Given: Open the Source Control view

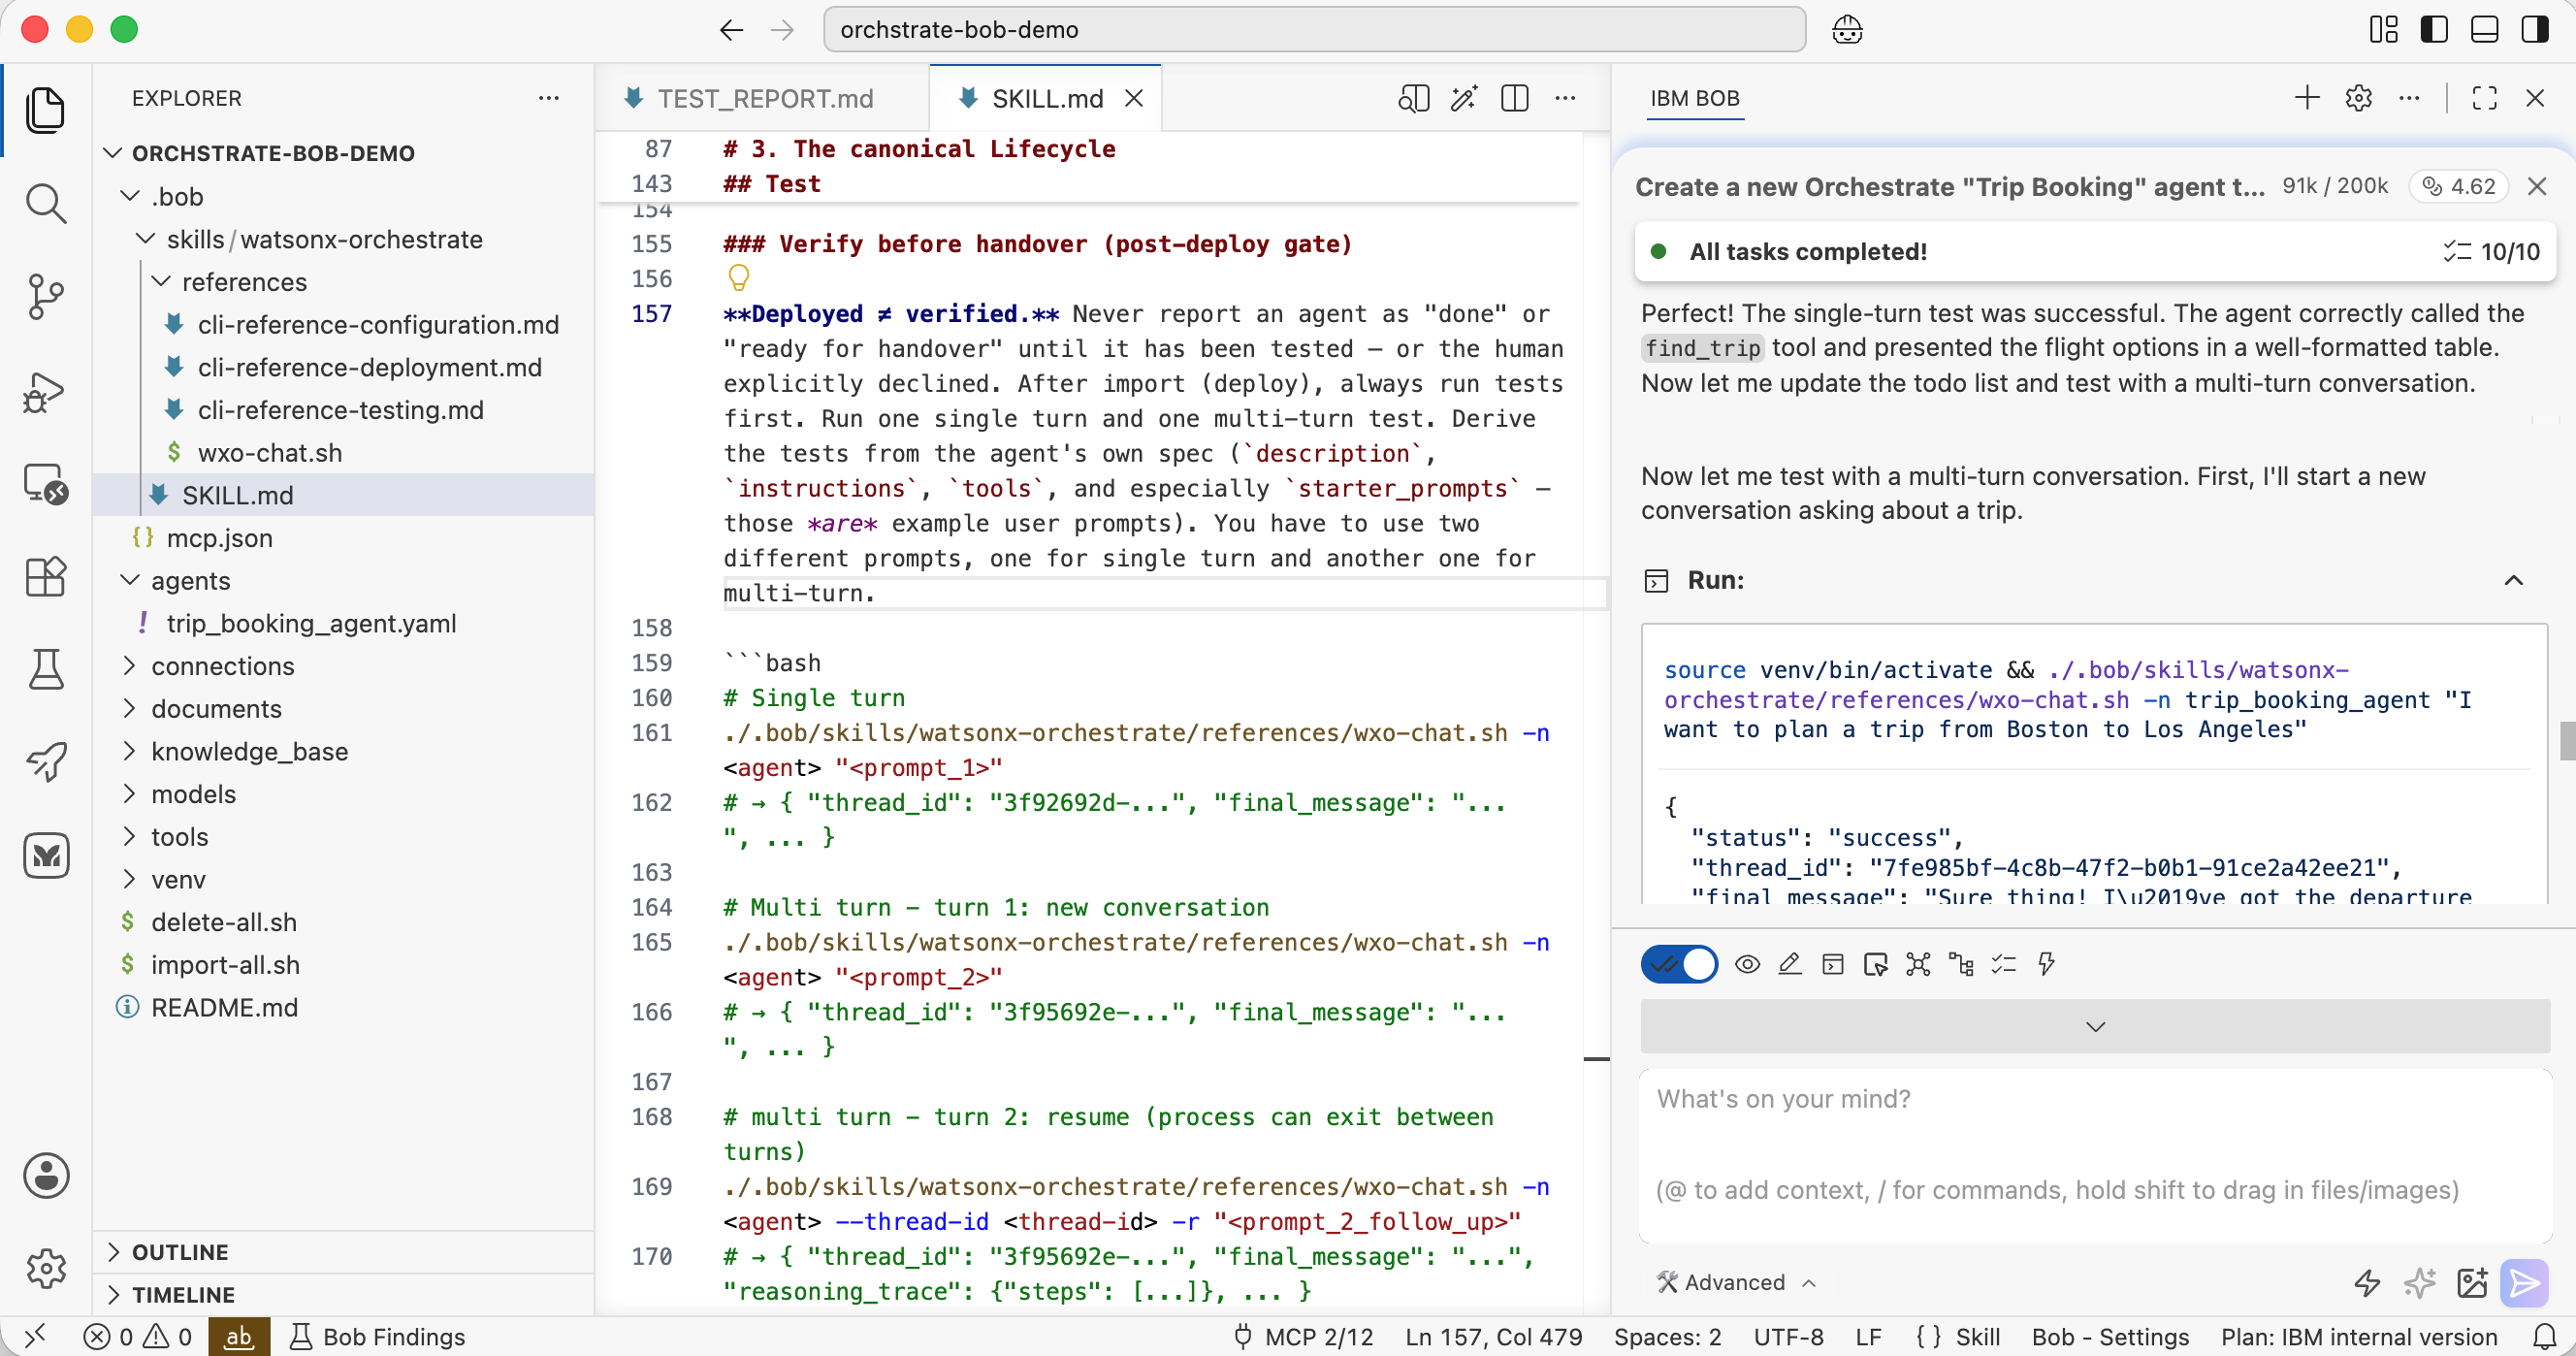Looking at the screenshot, I should coord(45,297).
